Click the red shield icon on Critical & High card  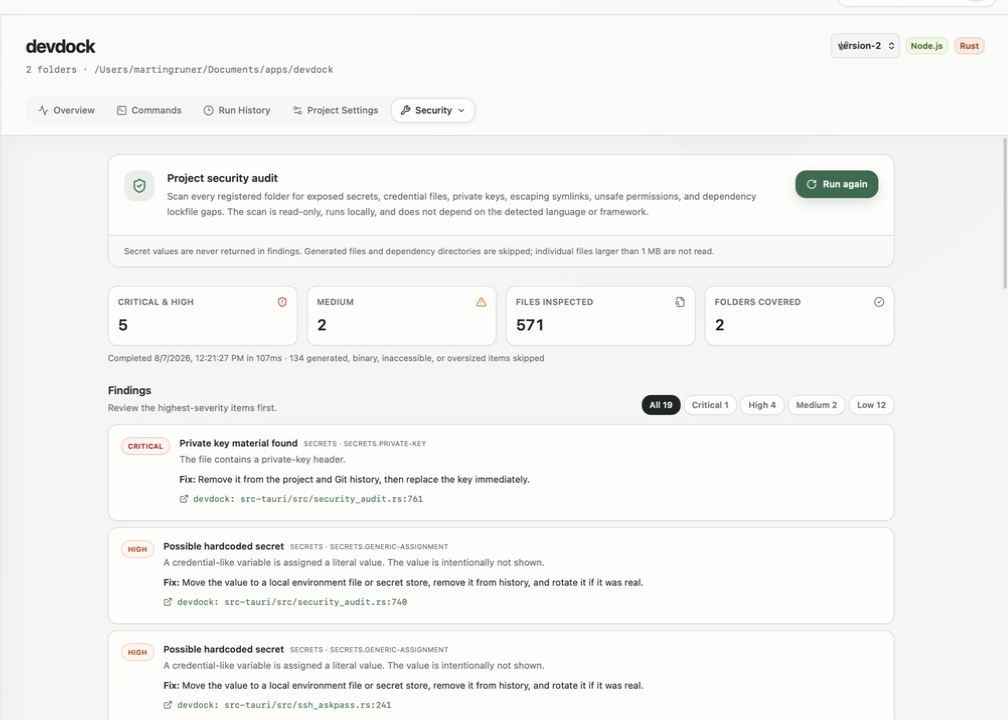[282, 302]
